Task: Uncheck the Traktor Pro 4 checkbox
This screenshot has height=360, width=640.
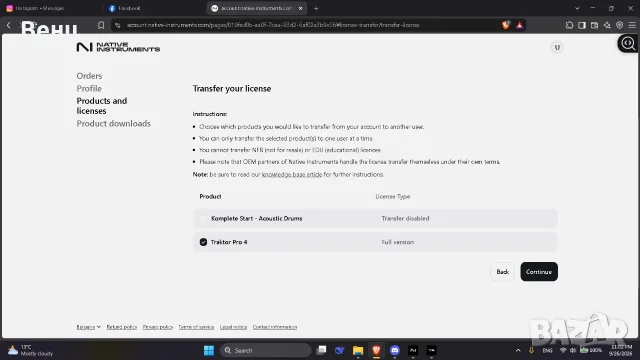Action: 203,242
